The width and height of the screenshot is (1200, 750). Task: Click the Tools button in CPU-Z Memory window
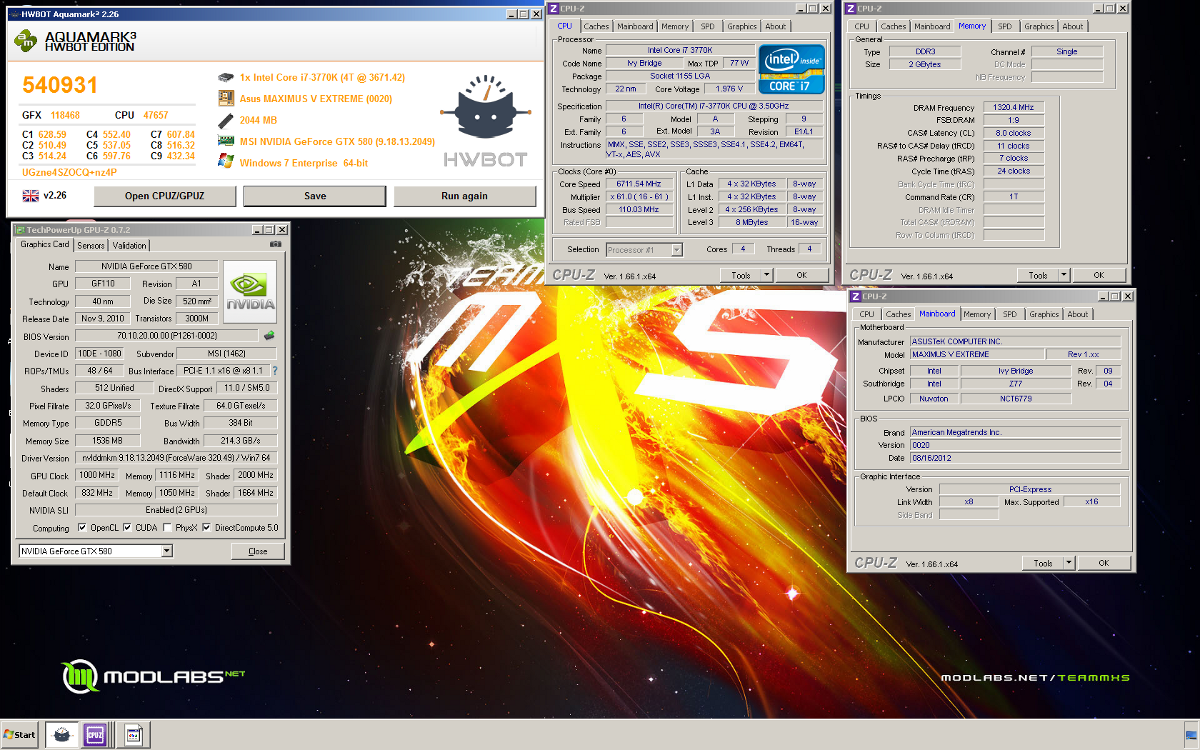click(1038, 275)
